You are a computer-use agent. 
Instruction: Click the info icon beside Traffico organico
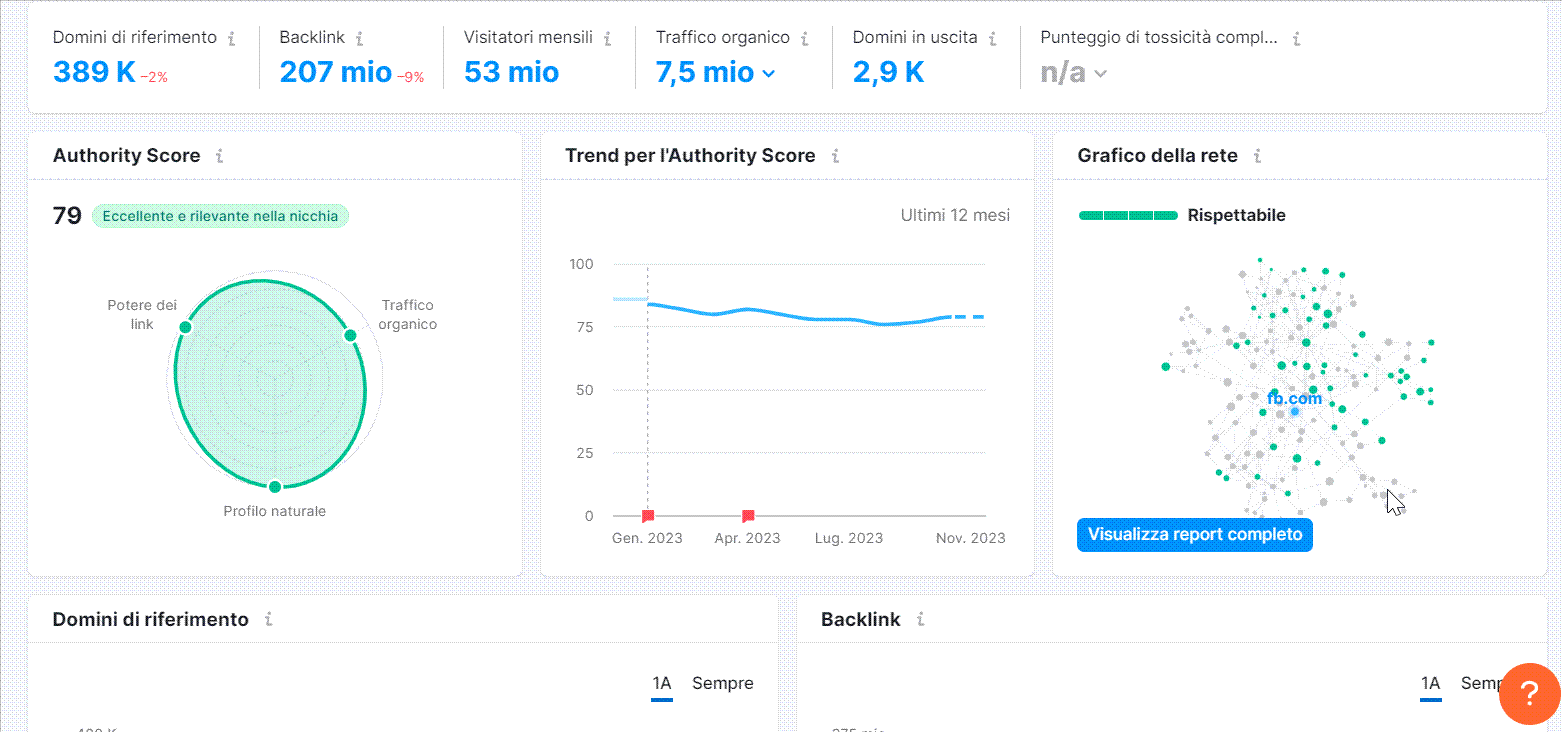coord(805,36)
